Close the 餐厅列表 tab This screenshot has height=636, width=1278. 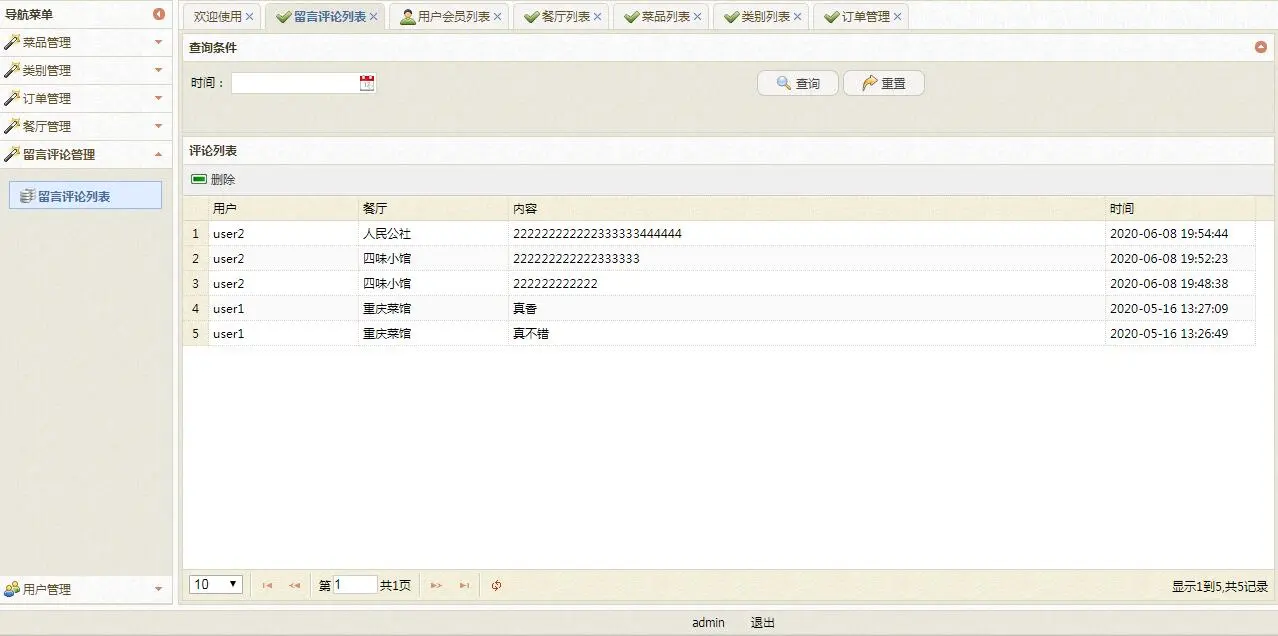(598, 17)
